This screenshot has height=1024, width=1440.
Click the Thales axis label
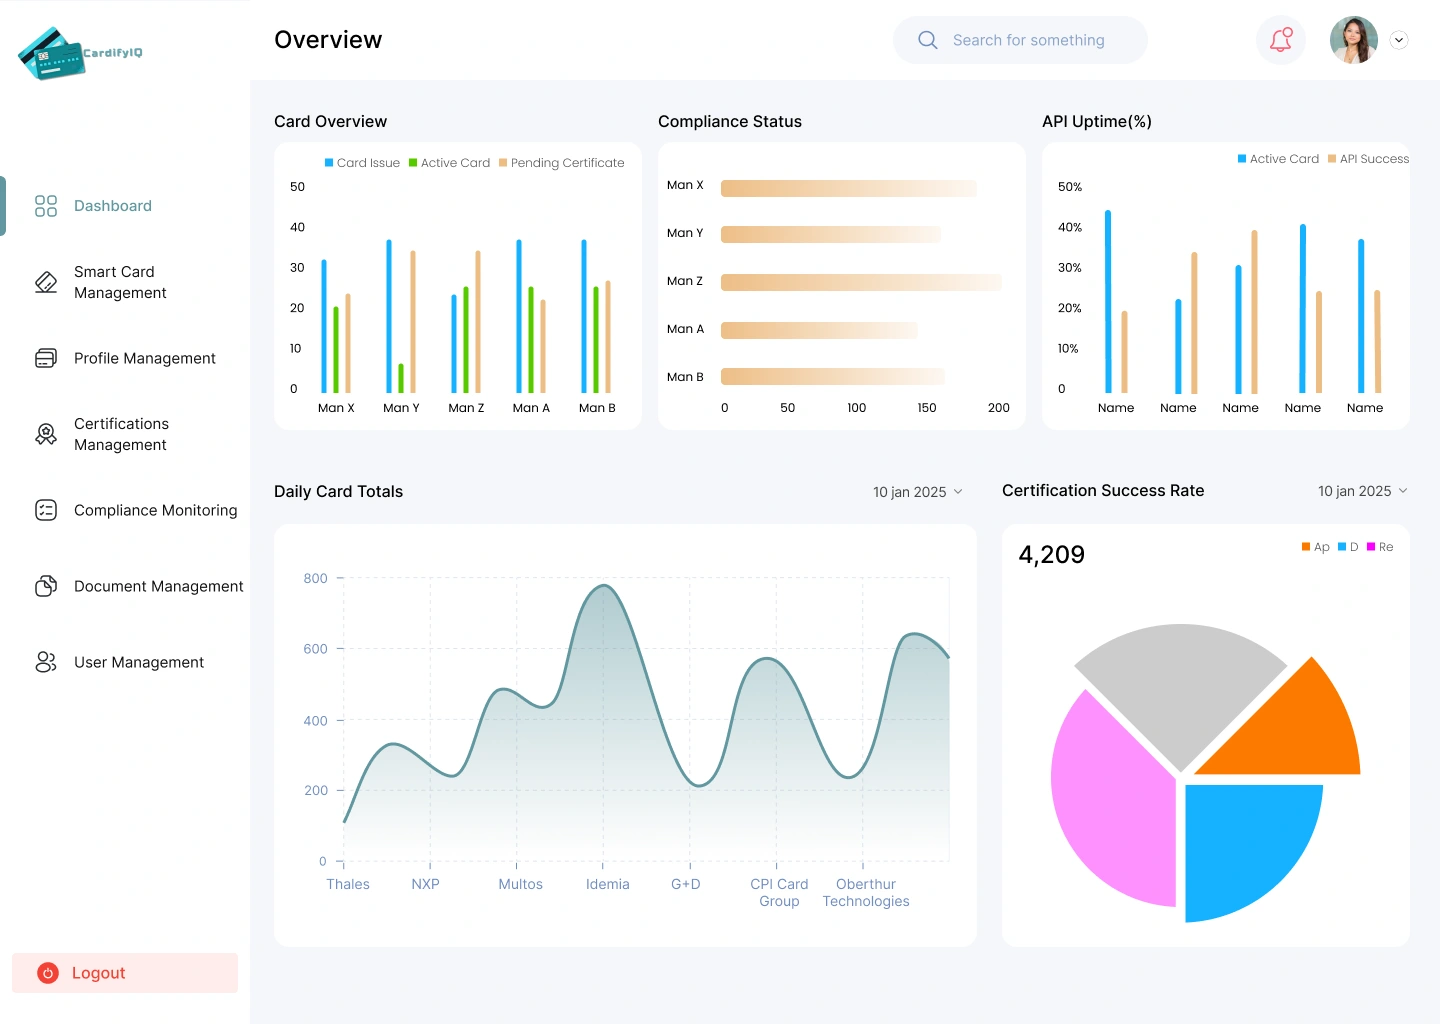(348, 884)
